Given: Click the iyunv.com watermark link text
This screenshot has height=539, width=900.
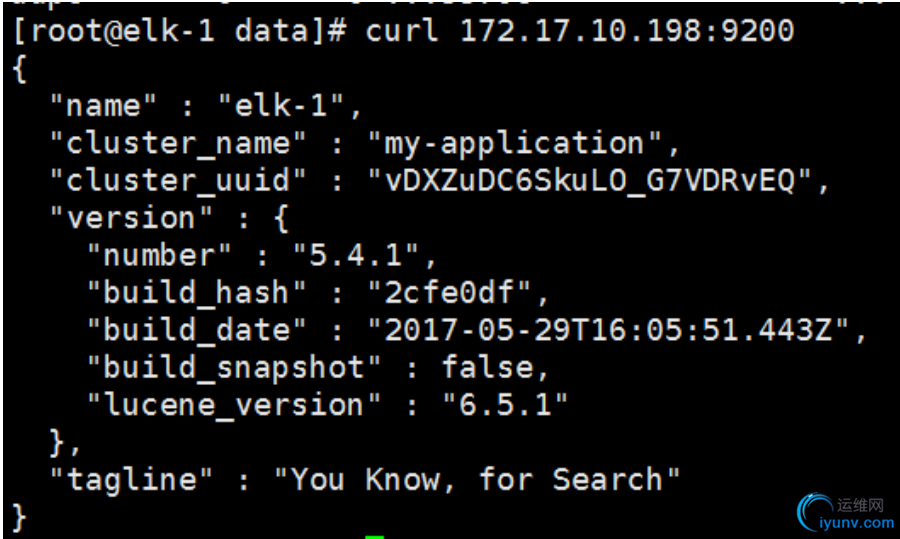Looking at the screenshot, I should pyautogui.click(x=857, y=523).
